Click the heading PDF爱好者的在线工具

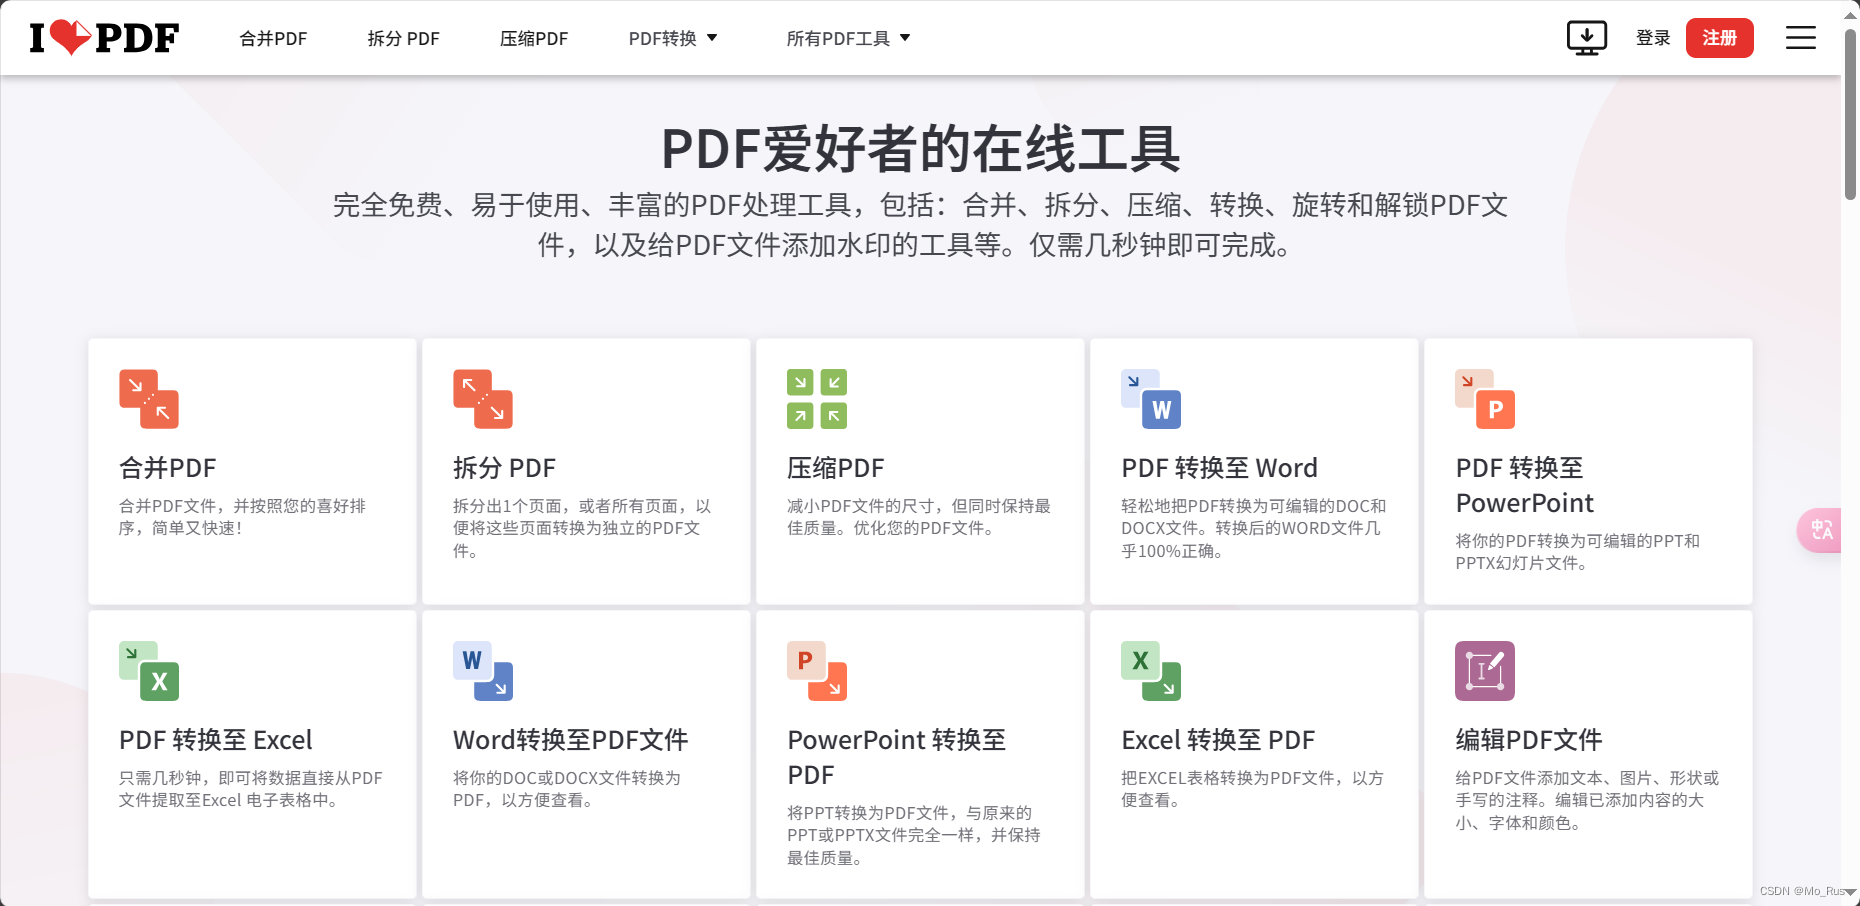920,148
